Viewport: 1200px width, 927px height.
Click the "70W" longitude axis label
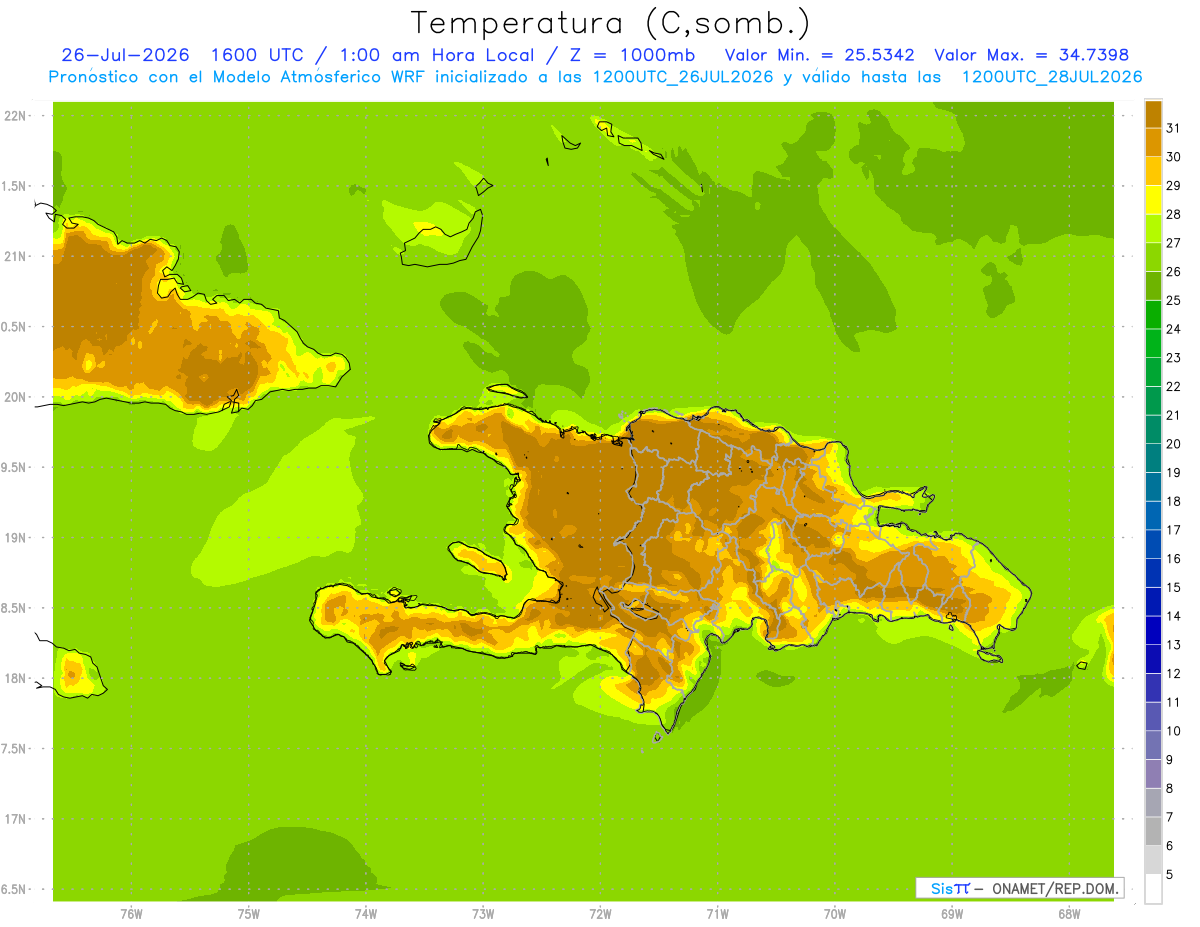835,914
